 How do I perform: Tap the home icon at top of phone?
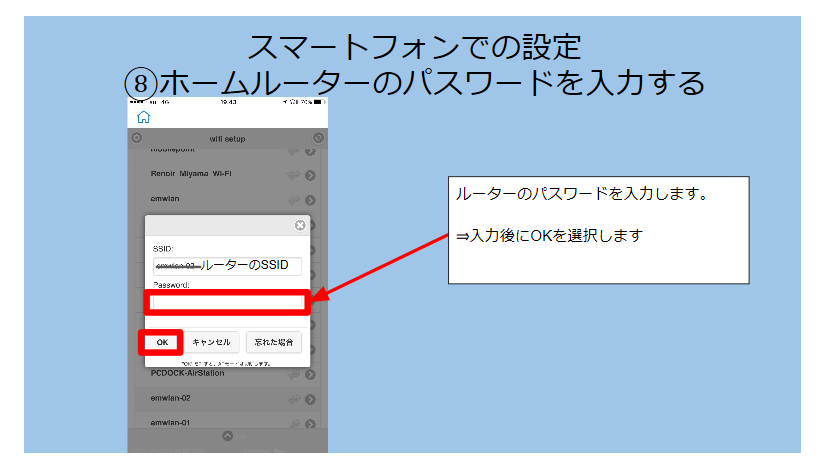click(x=143, y=117)
